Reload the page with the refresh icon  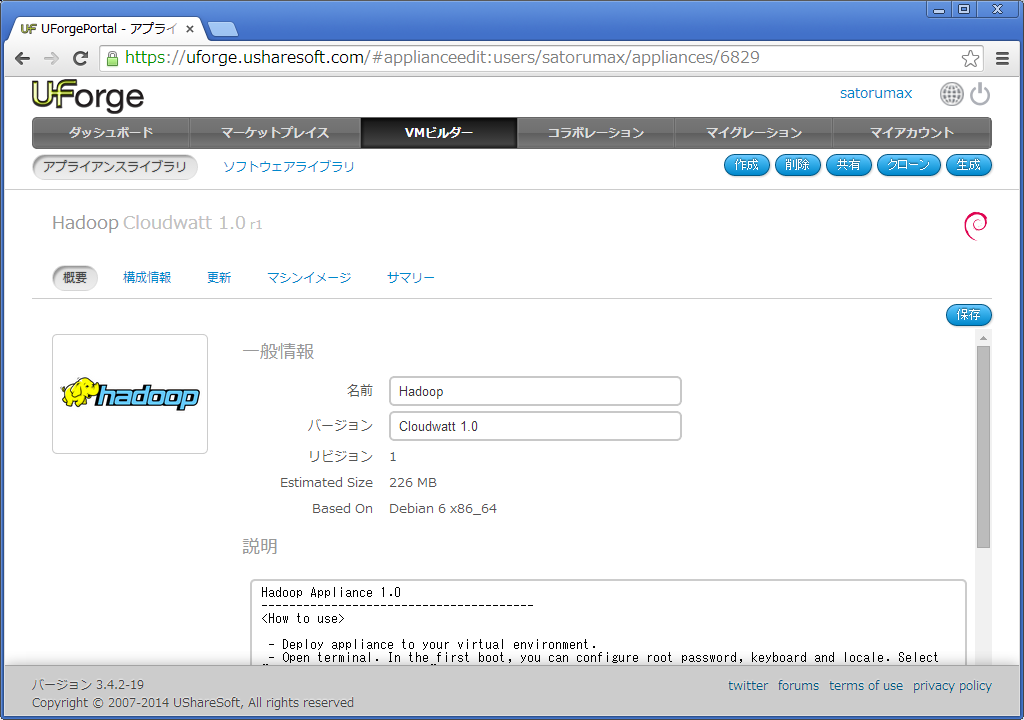tap(80, 58)
